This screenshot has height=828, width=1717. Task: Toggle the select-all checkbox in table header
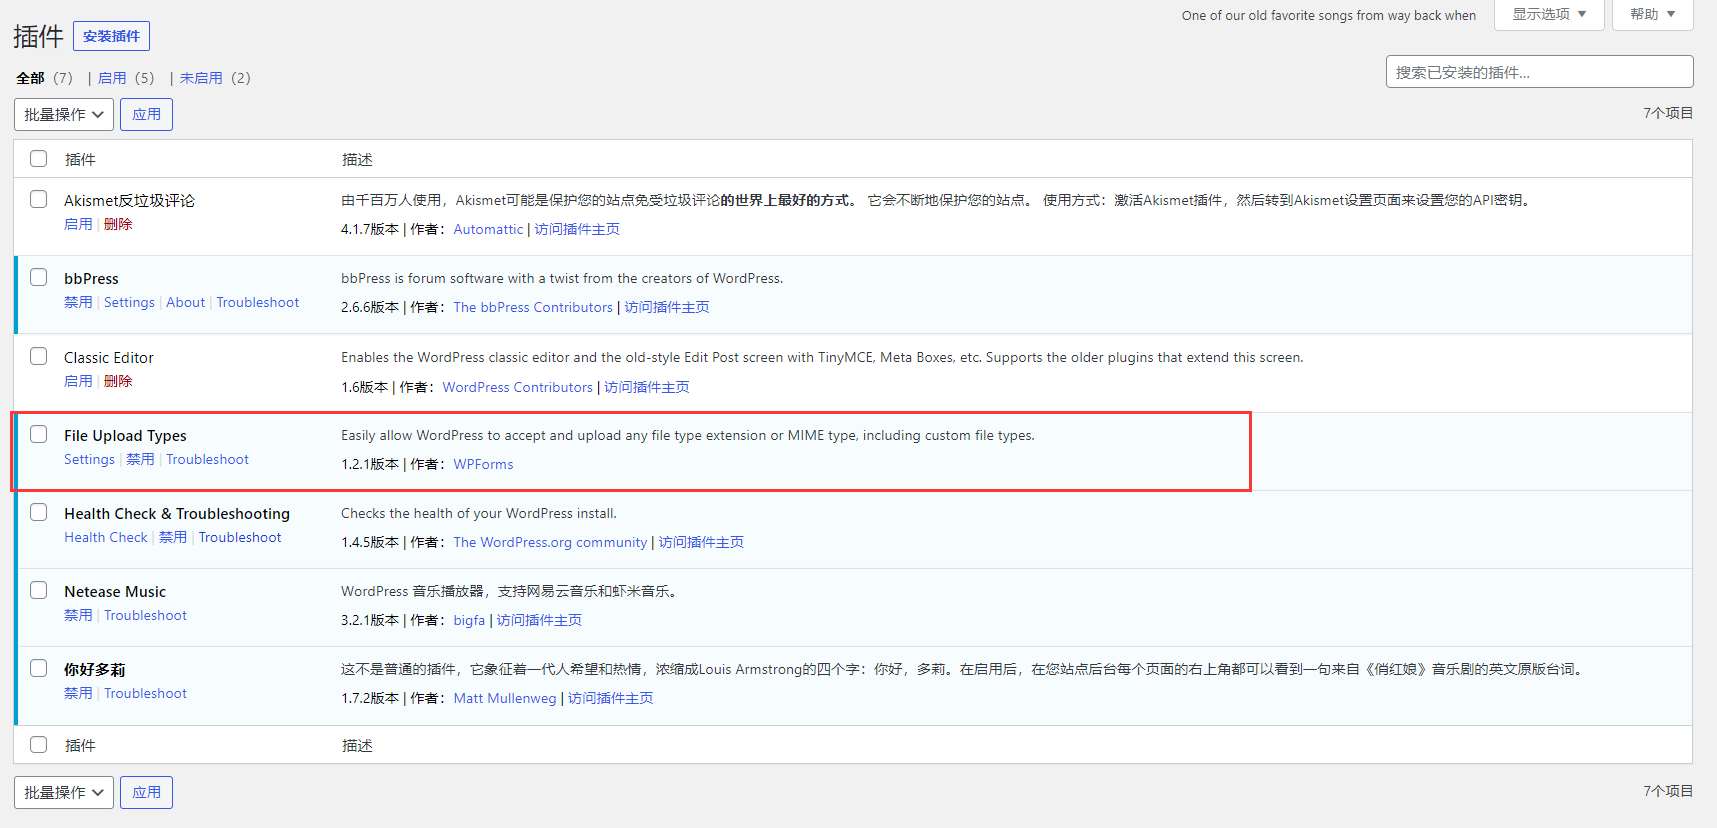tap(39, 159)
